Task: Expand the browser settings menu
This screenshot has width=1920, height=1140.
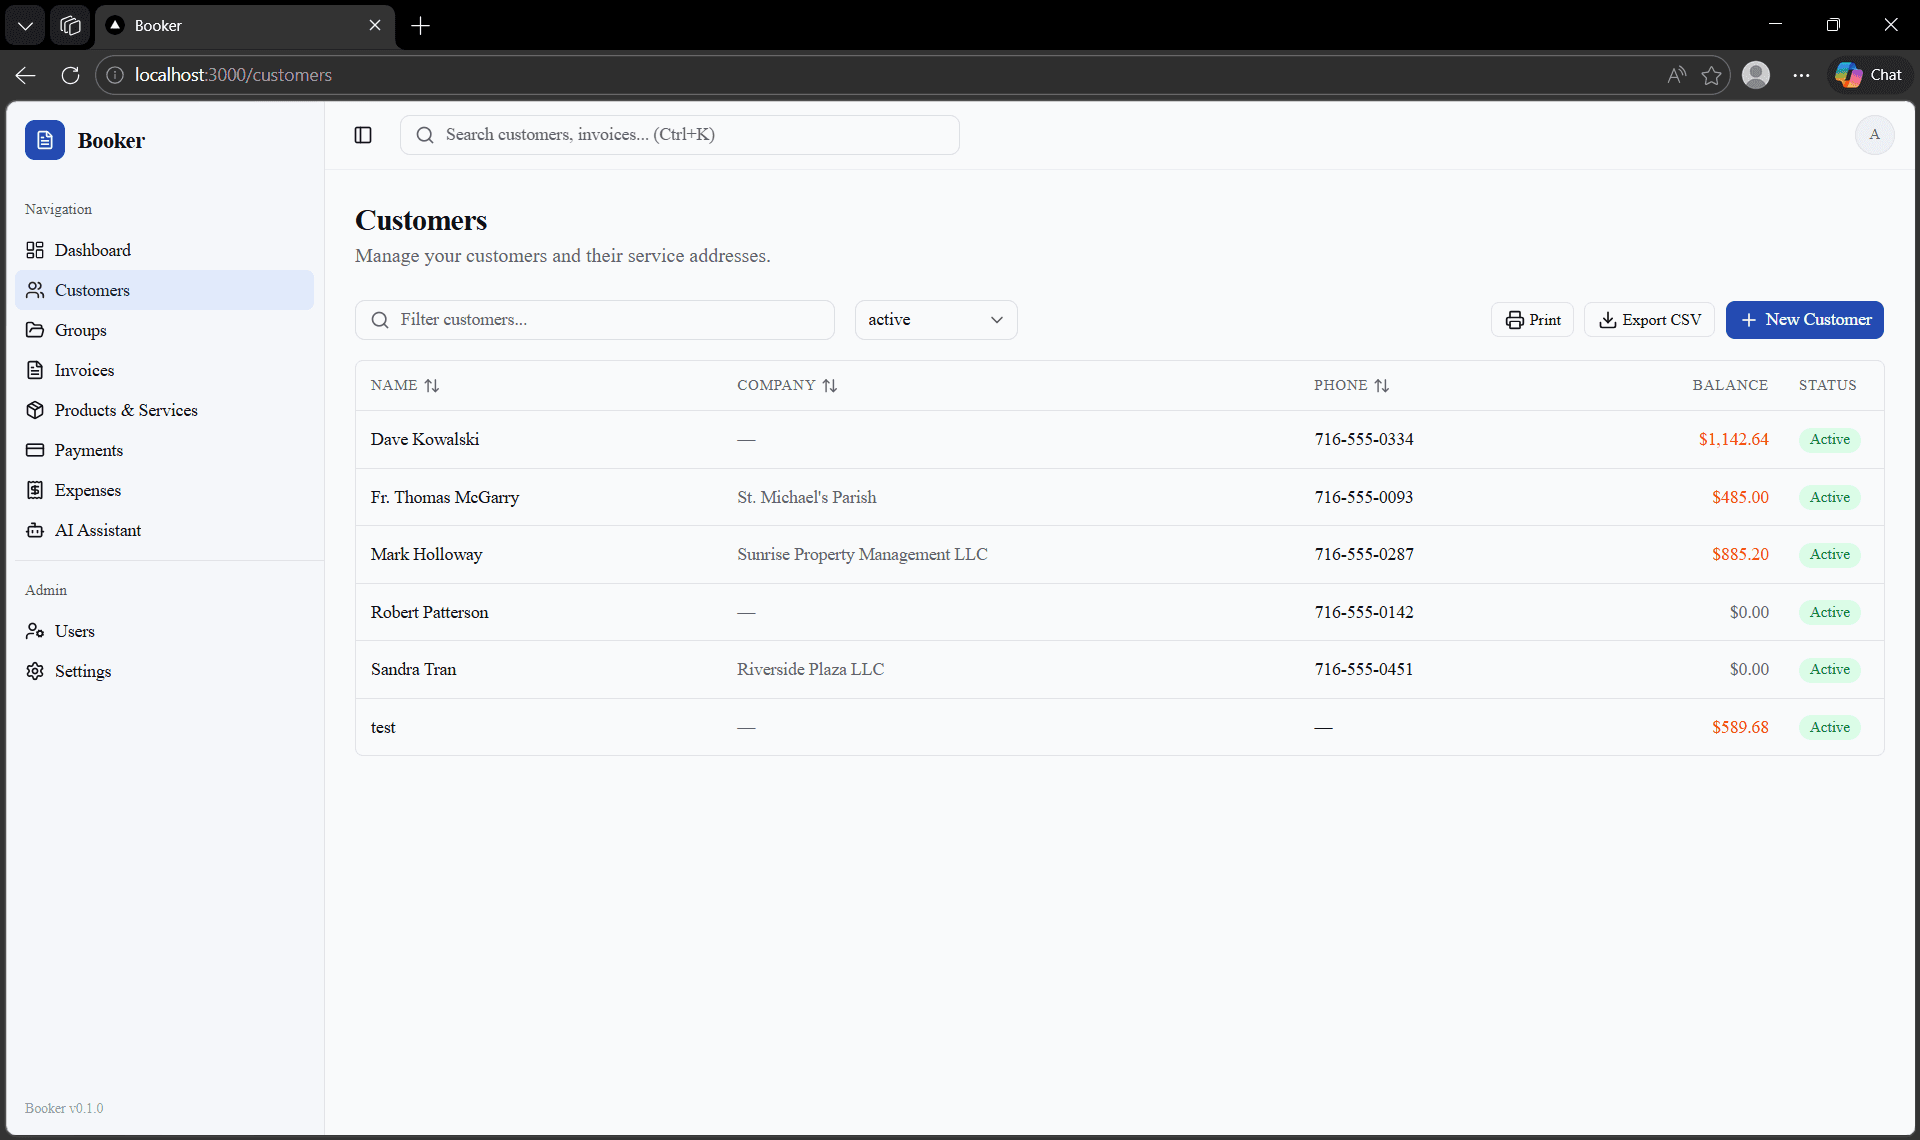Action: tap(1801, 75)
